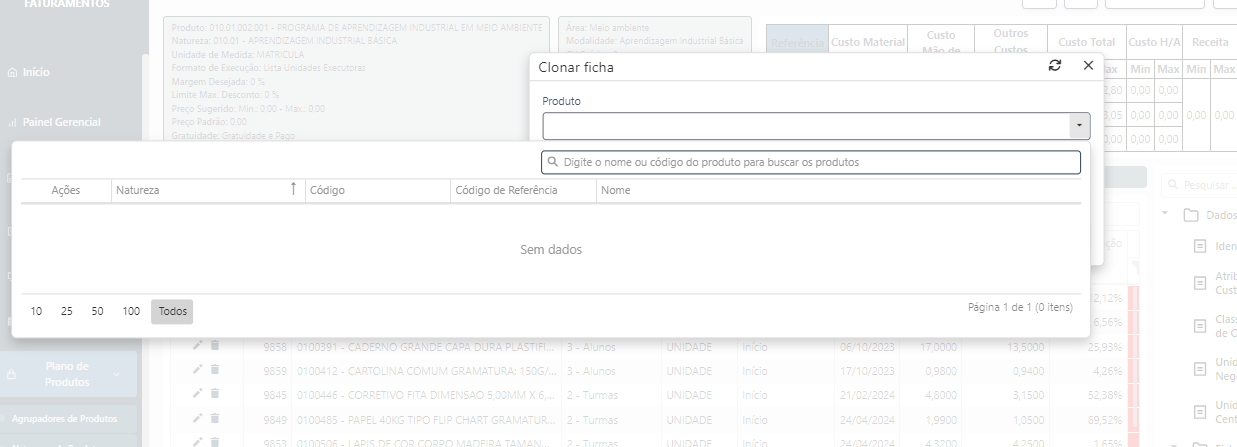Edit the Cartolina Comum Gramatura row
Viewport: 1237px width, 447px height.
[x=198, y=370]
